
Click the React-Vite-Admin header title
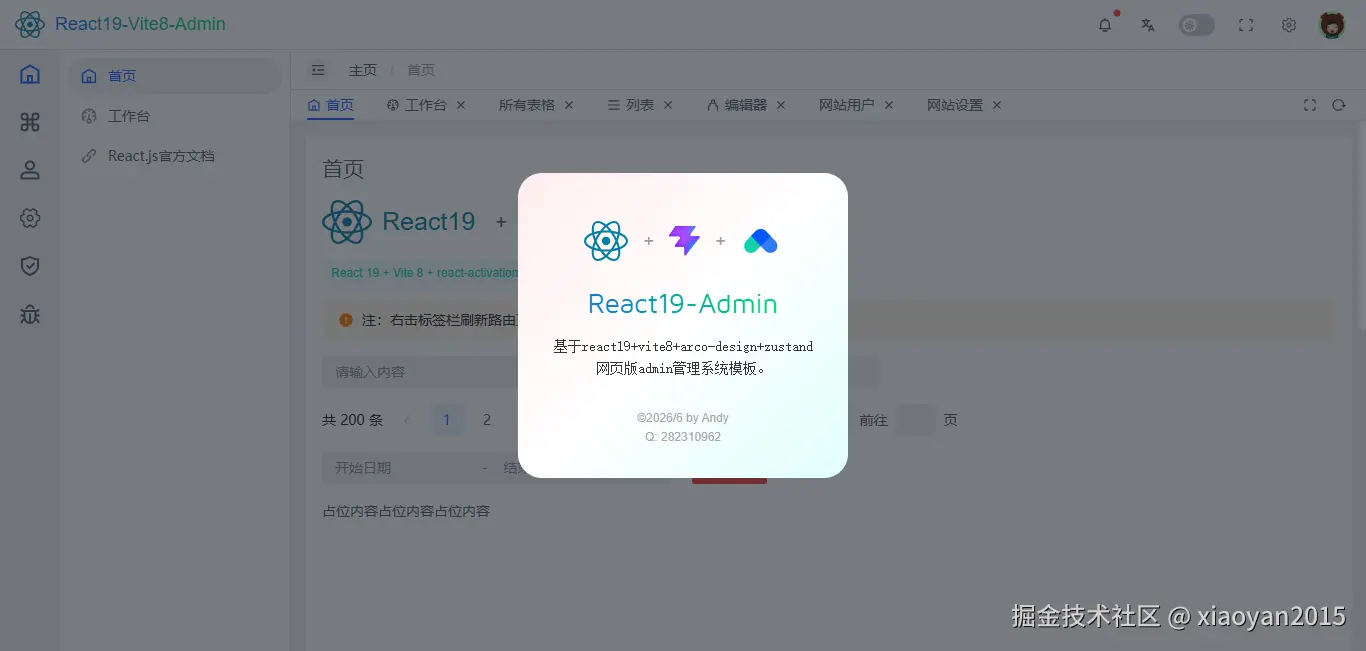coord(140,24)
